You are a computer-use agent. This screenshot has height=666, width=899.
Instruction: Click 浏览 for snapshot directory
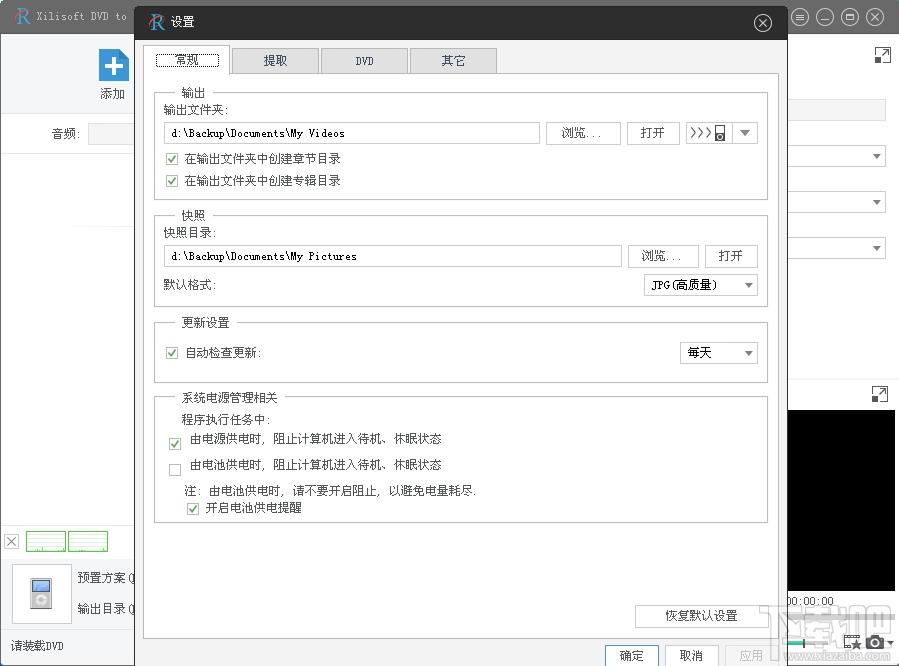(x=663, y=256)
